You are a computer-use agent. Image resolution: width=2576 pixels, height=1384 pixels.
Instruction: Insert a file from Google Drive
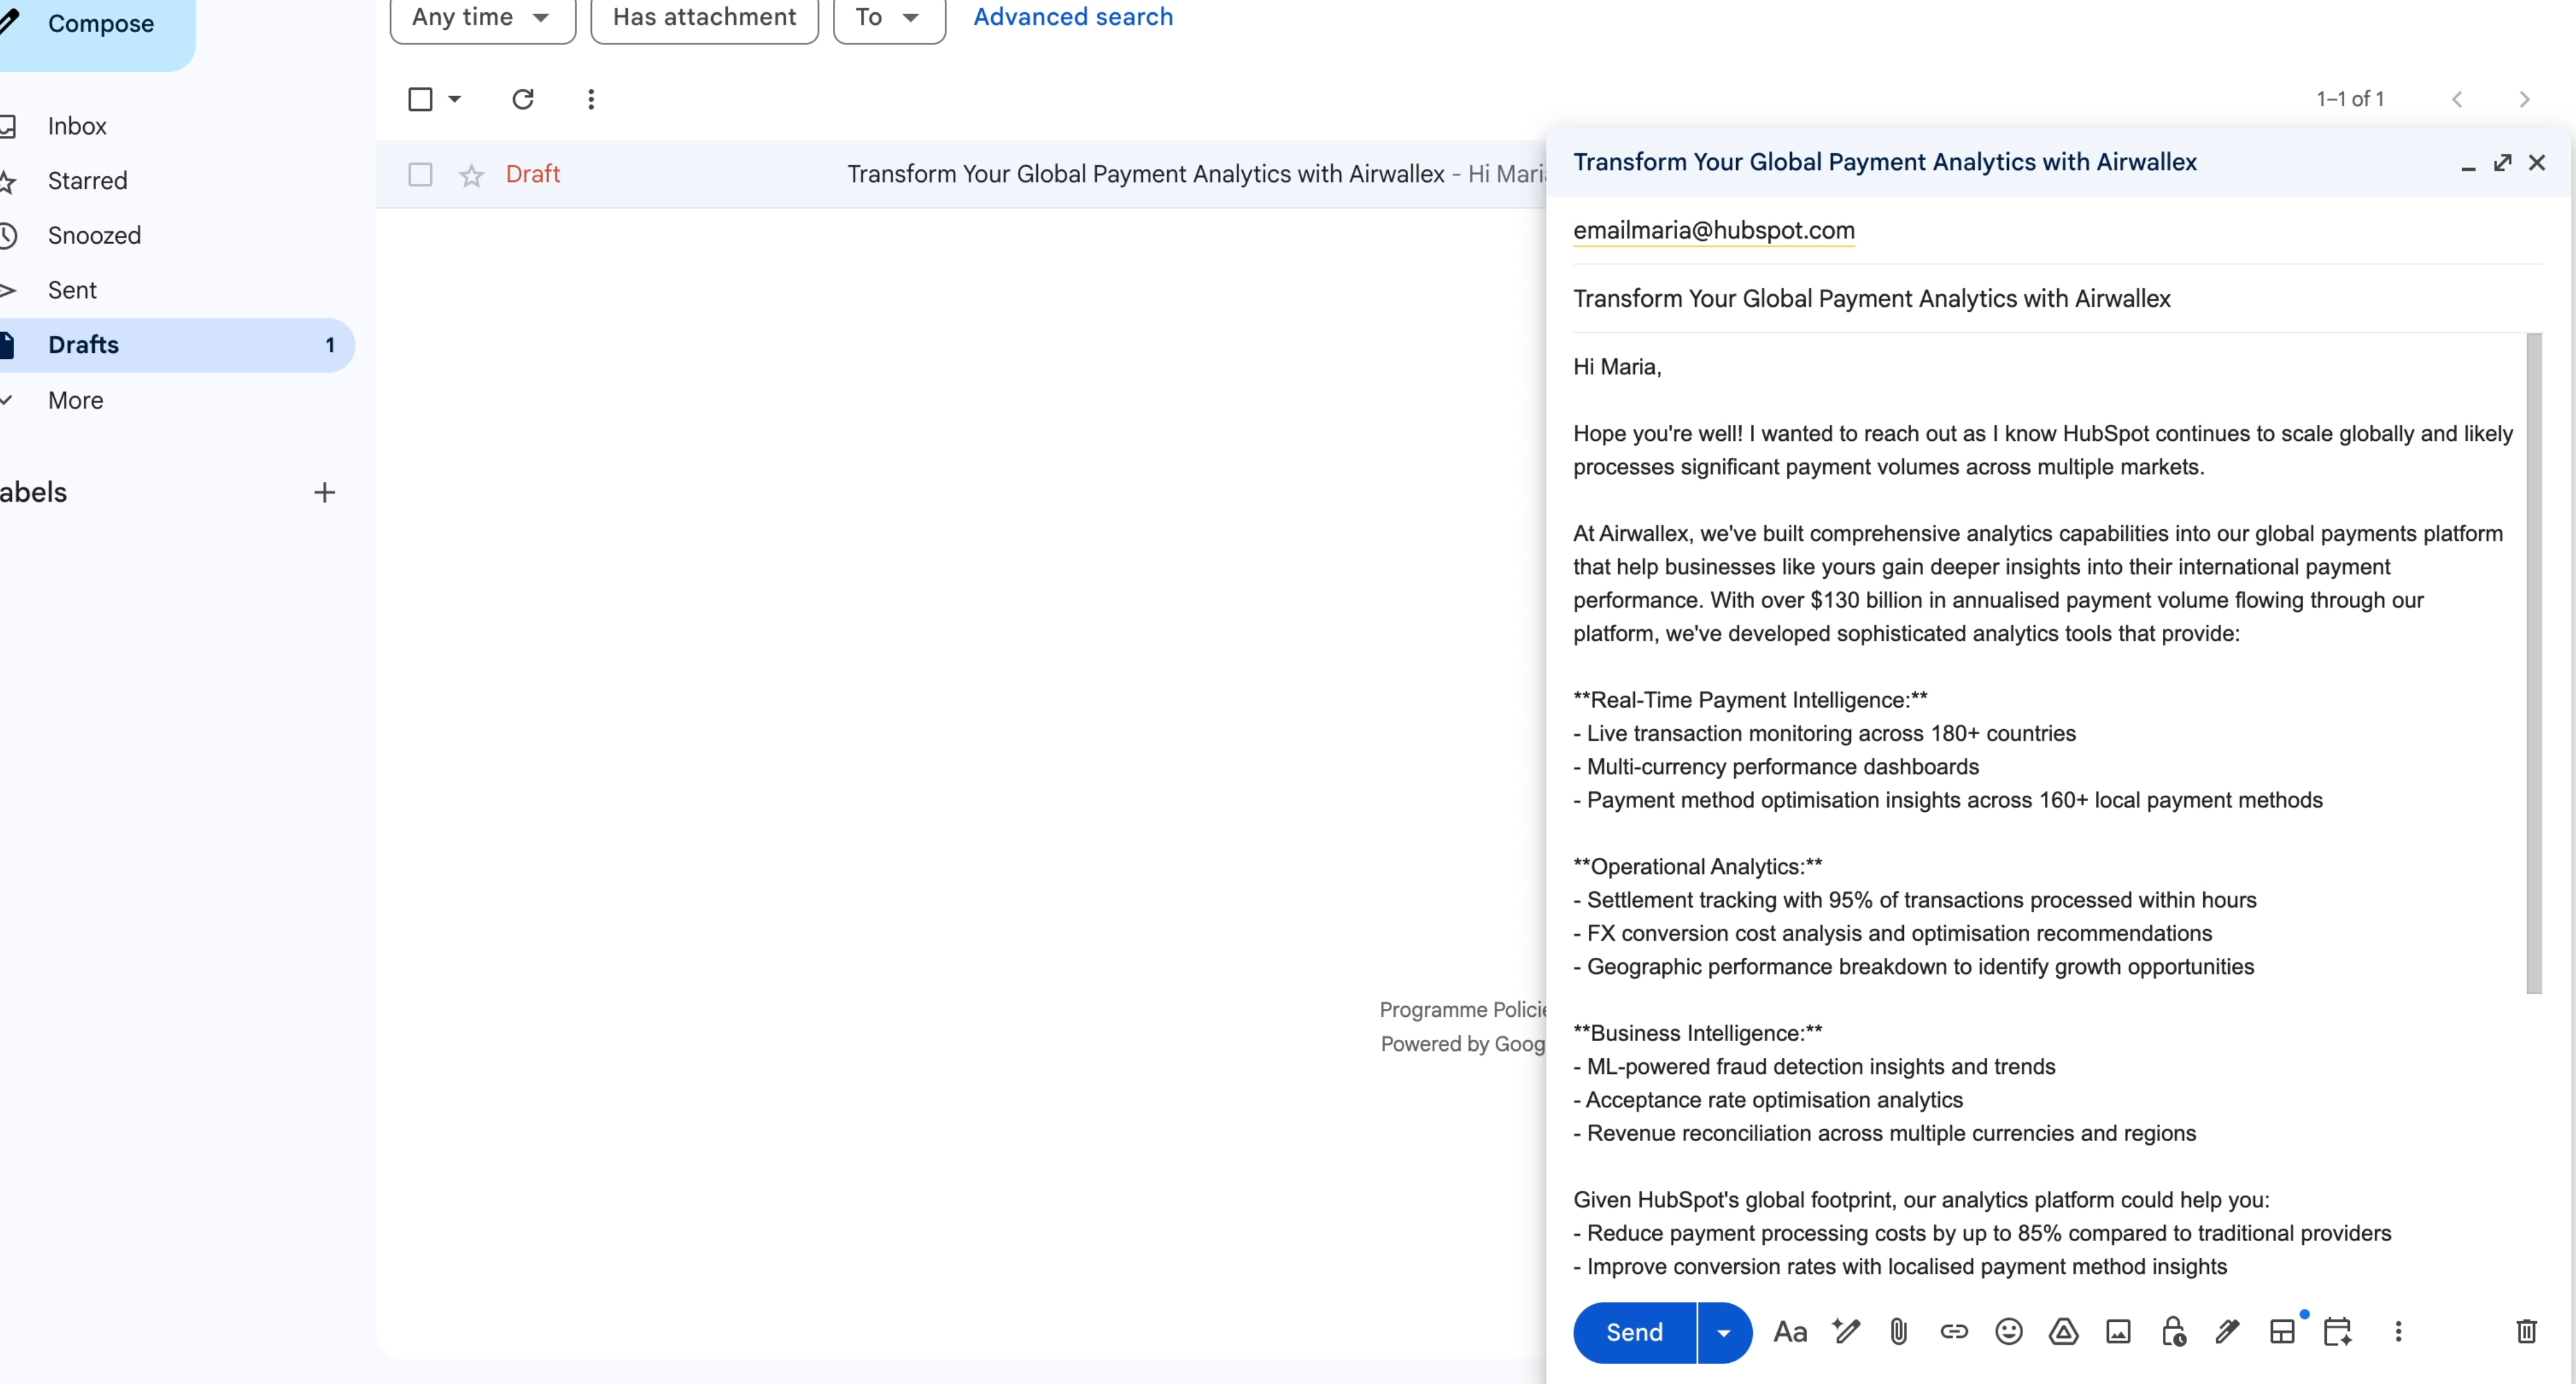pos(2063,1331)
